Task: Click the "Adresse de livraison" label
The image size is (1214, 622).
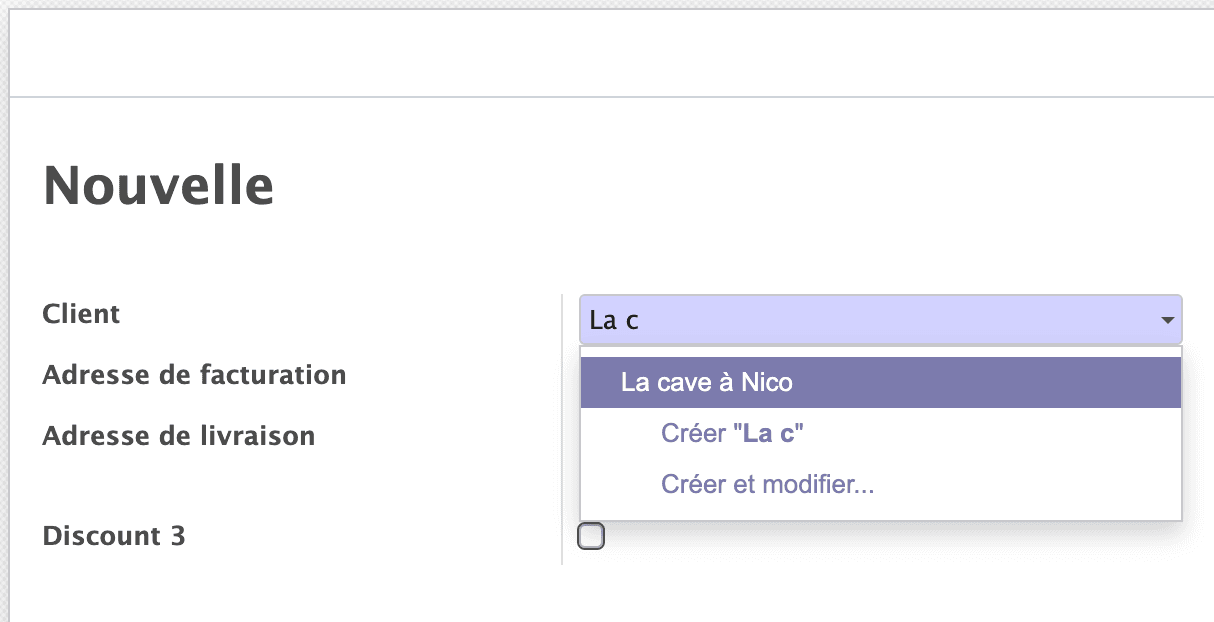Action: tap(178, 436)
